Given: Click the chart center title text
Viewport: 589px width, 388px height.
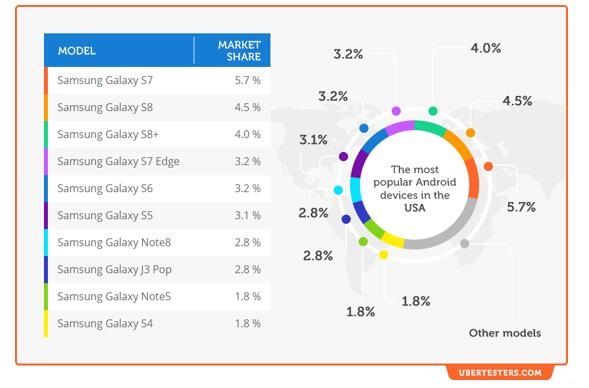Looking at the screenshot, I should click(x=415, y=189).
